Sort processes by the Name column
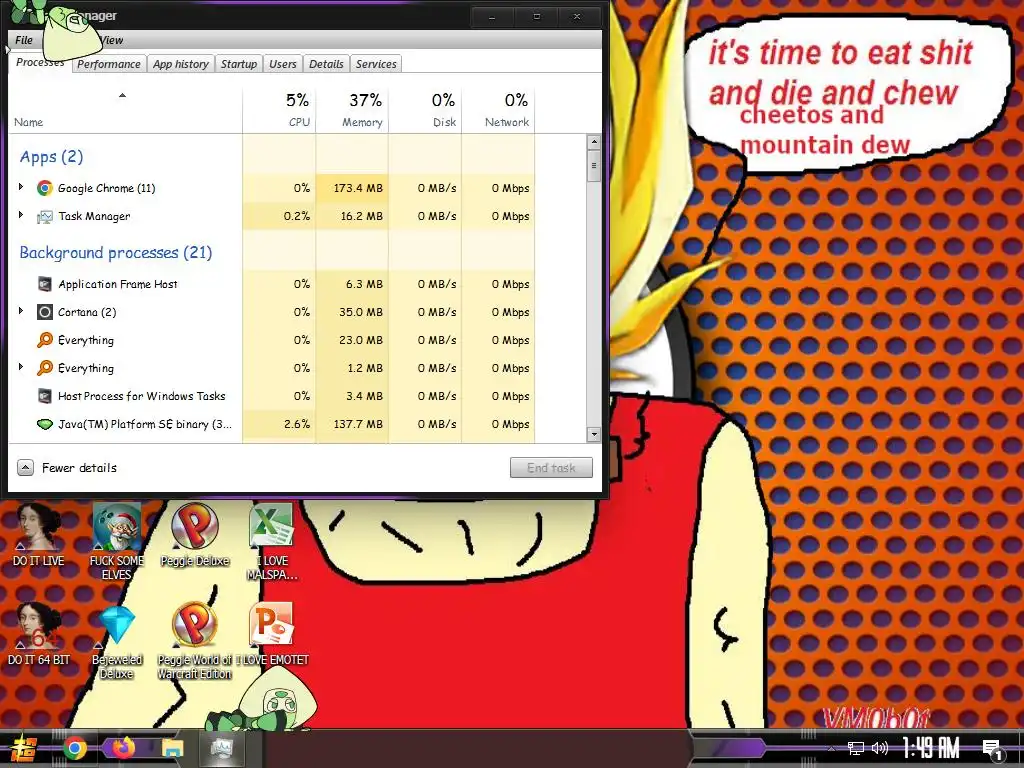This screenshot has height=768, width=1024. (x=125, y=110)
